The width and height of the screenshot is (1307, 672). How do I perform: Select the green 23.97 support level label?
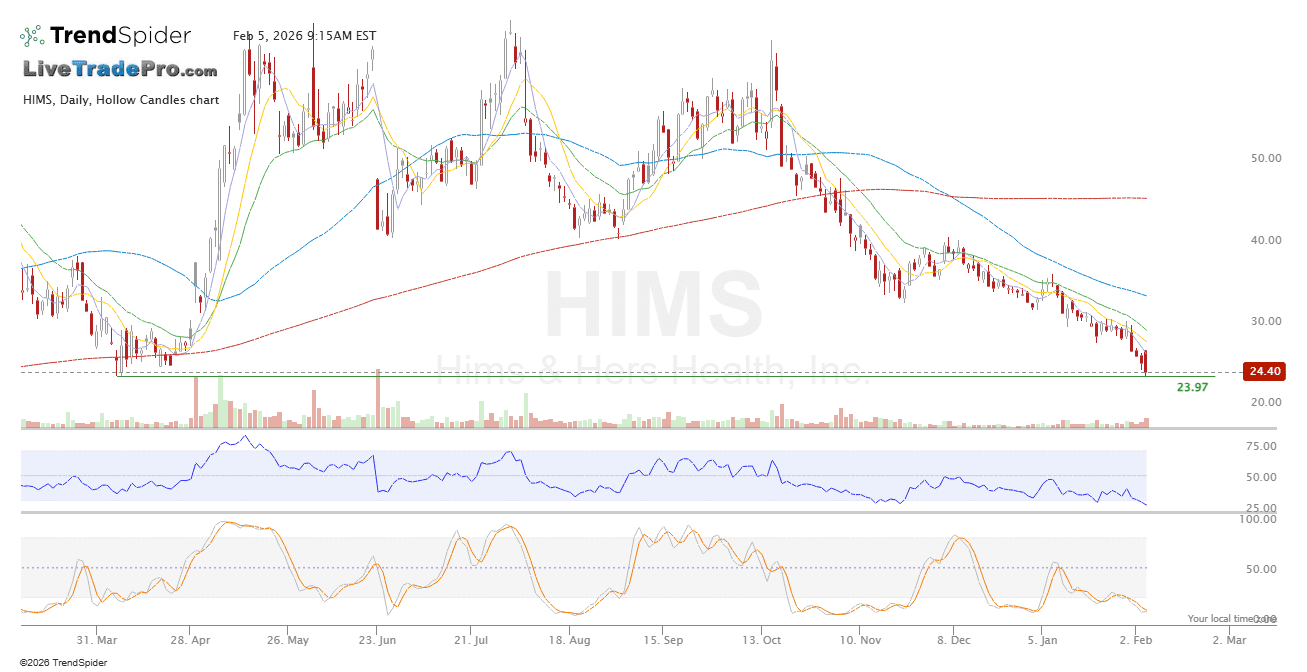point(1192,387)
